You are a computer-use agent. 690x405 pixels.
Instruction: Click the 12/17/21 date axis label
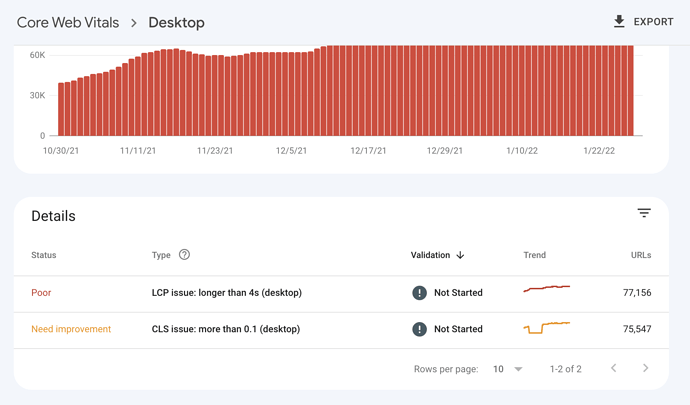[368, 151]
